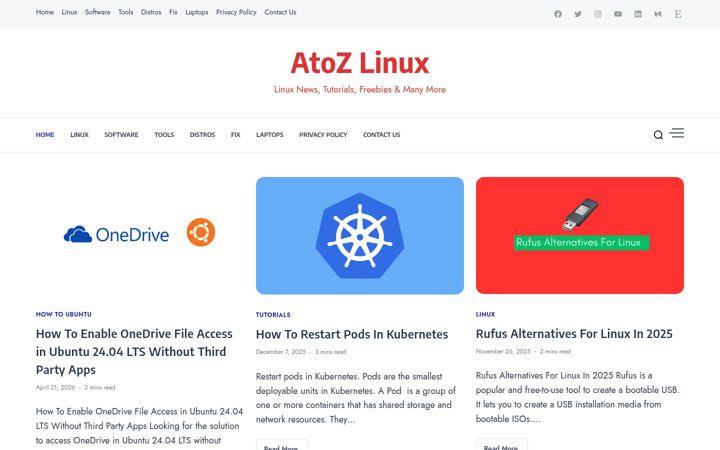Open the Instagram social icon
This screenshot has height=450, width=720.
tap(598, 14)
